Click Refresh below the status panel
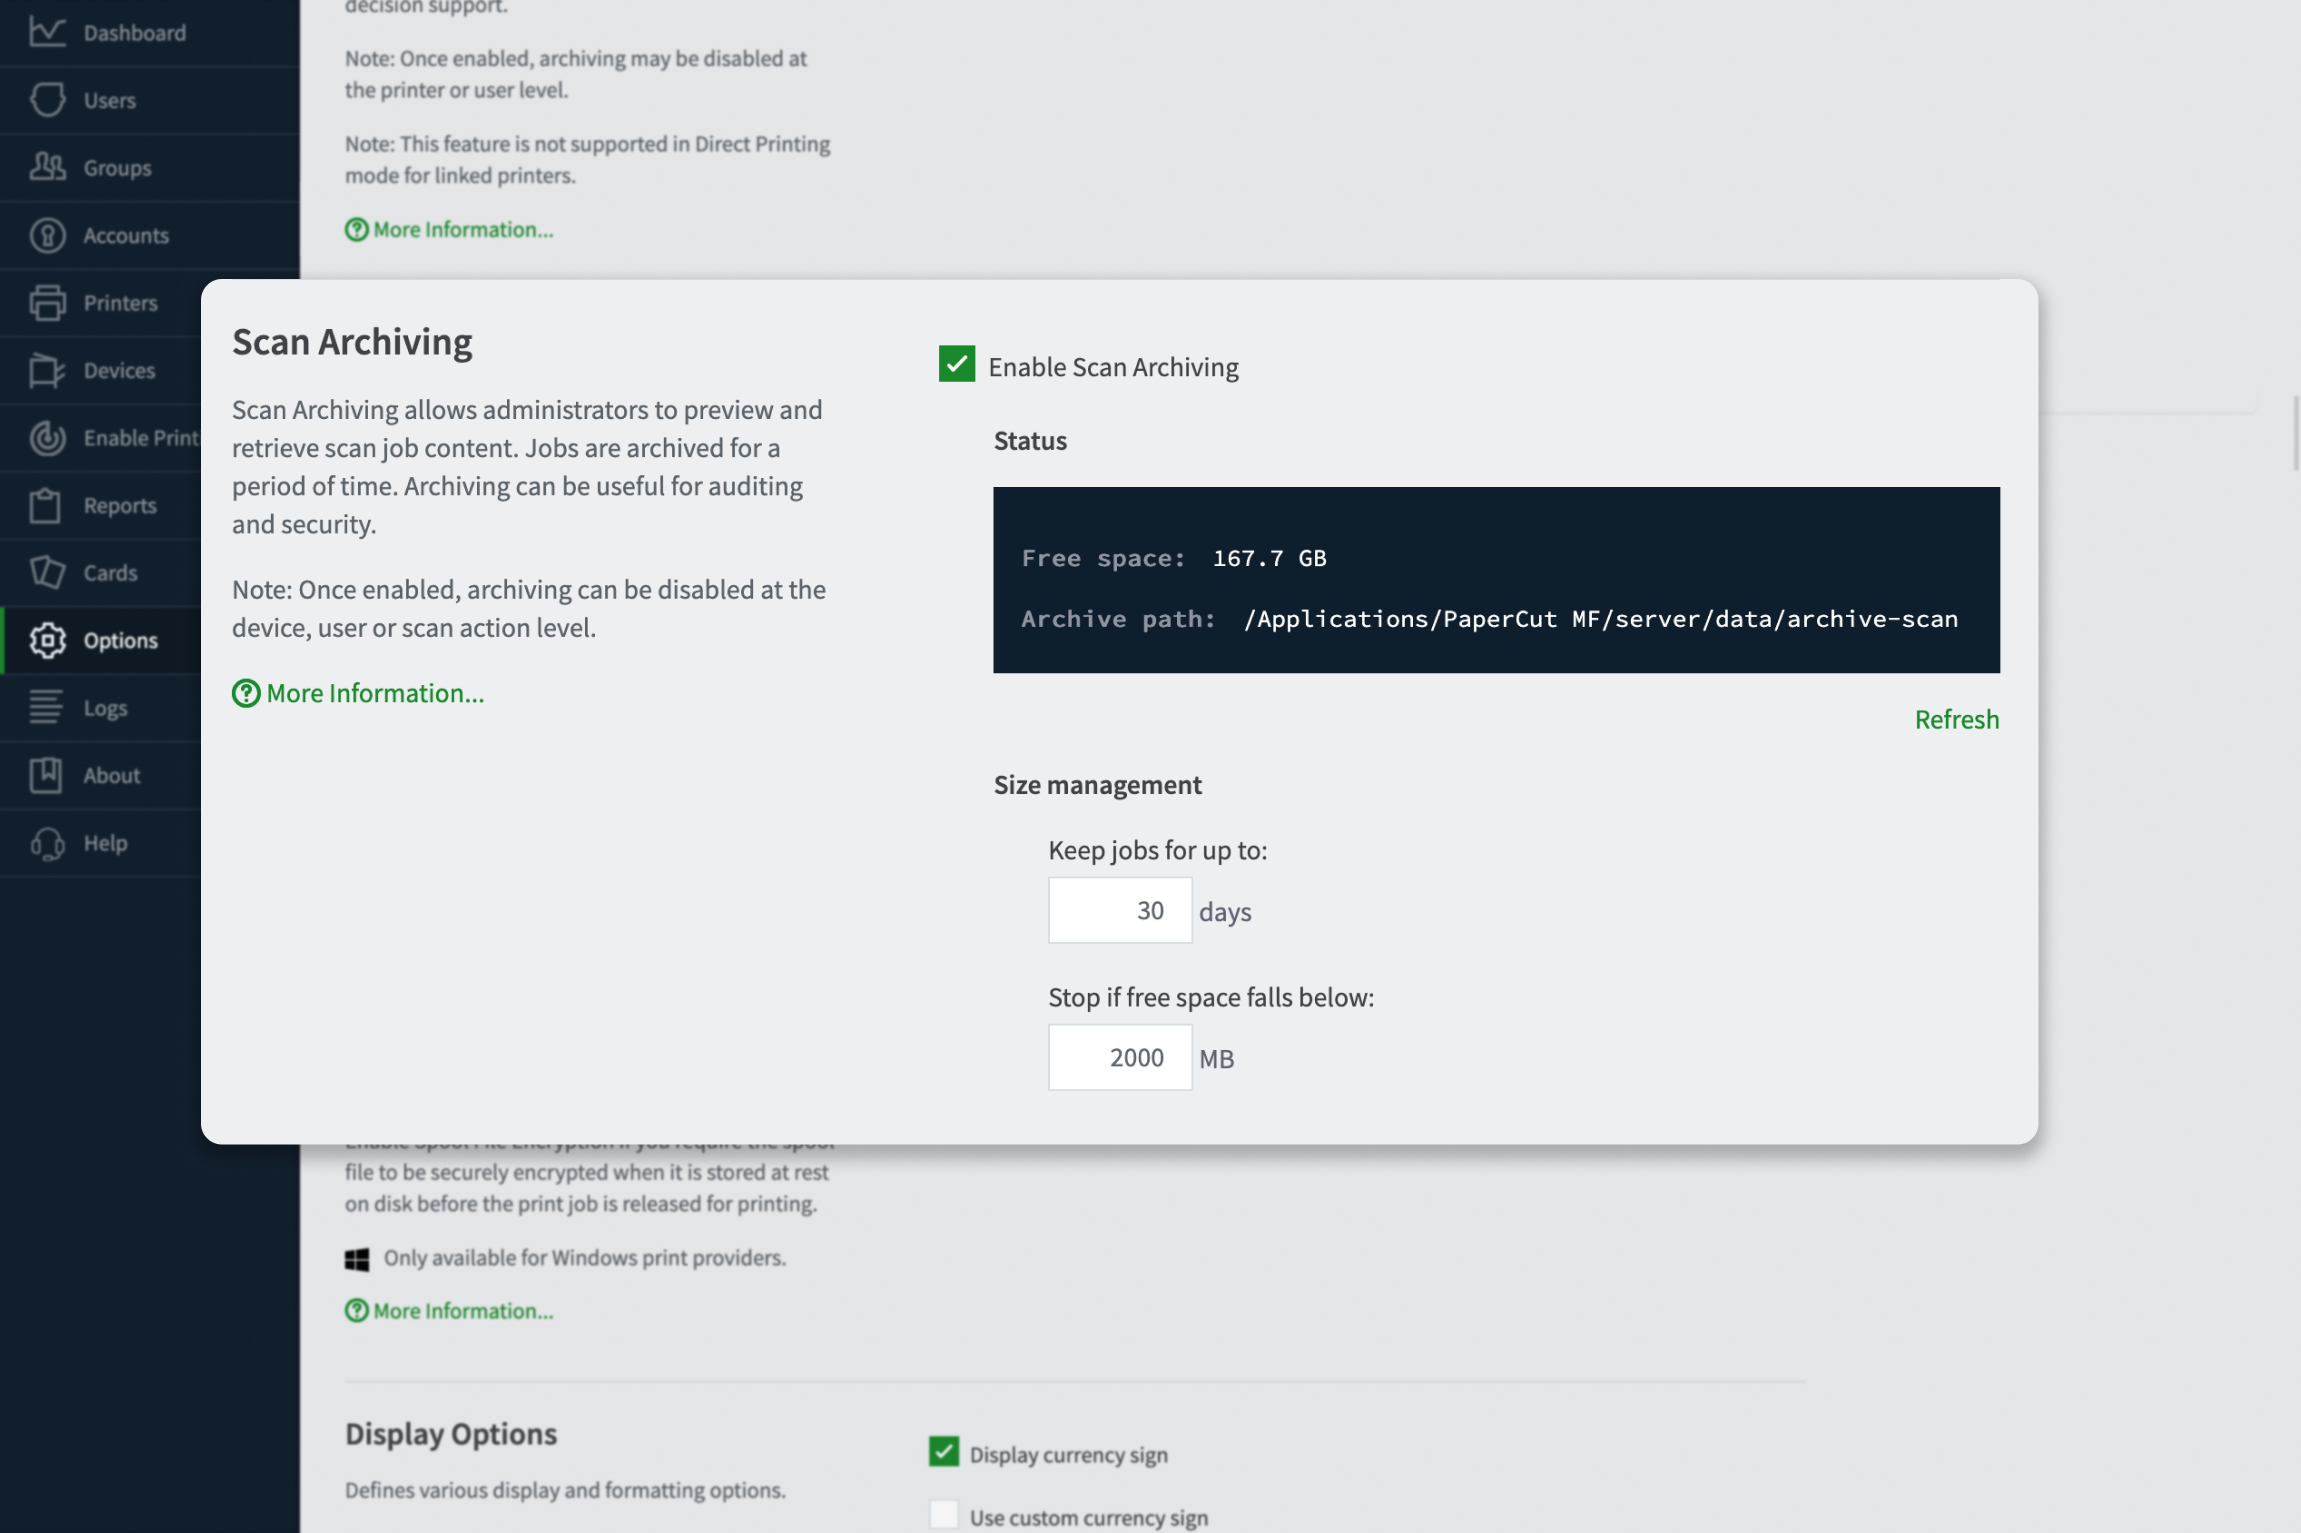 click(1955, 718)
